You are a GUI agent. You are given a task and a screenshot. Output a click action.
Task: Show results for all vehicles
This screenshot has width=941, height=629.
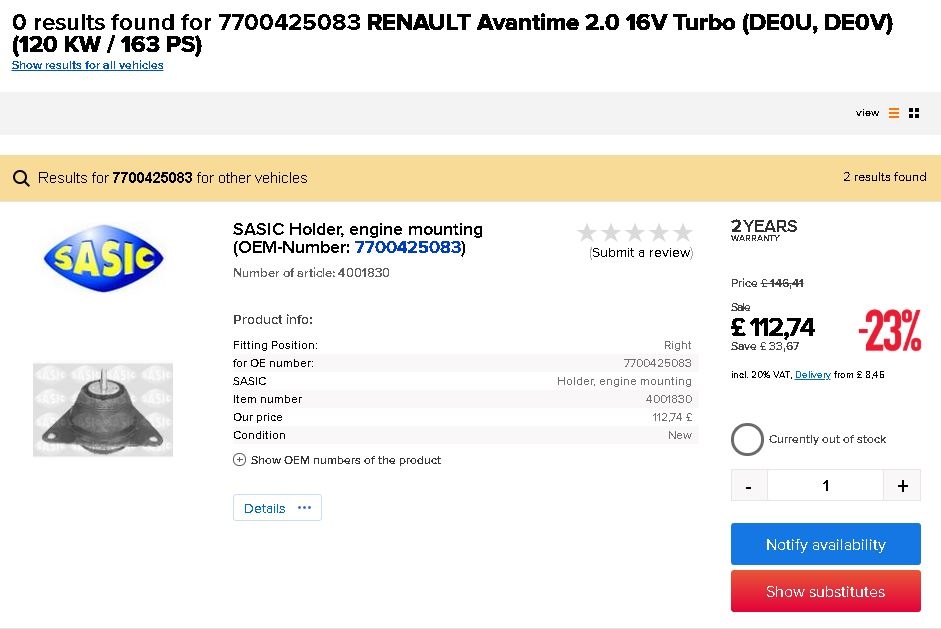pyautogui.click(x=87, y=65)
